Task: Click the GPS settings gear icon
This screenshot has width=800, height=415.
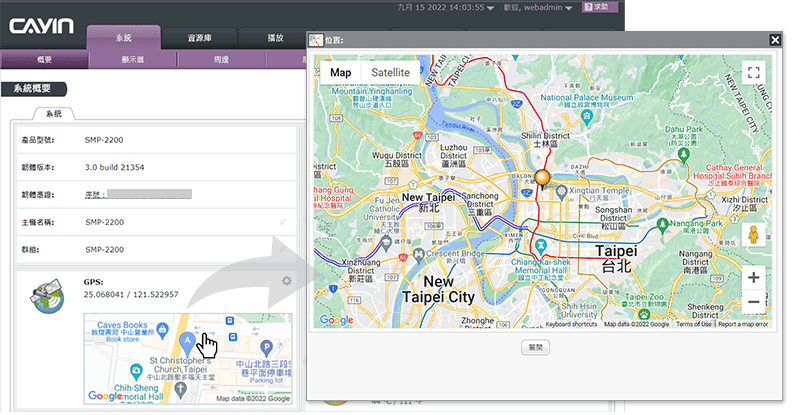Action: coord(287,281)
